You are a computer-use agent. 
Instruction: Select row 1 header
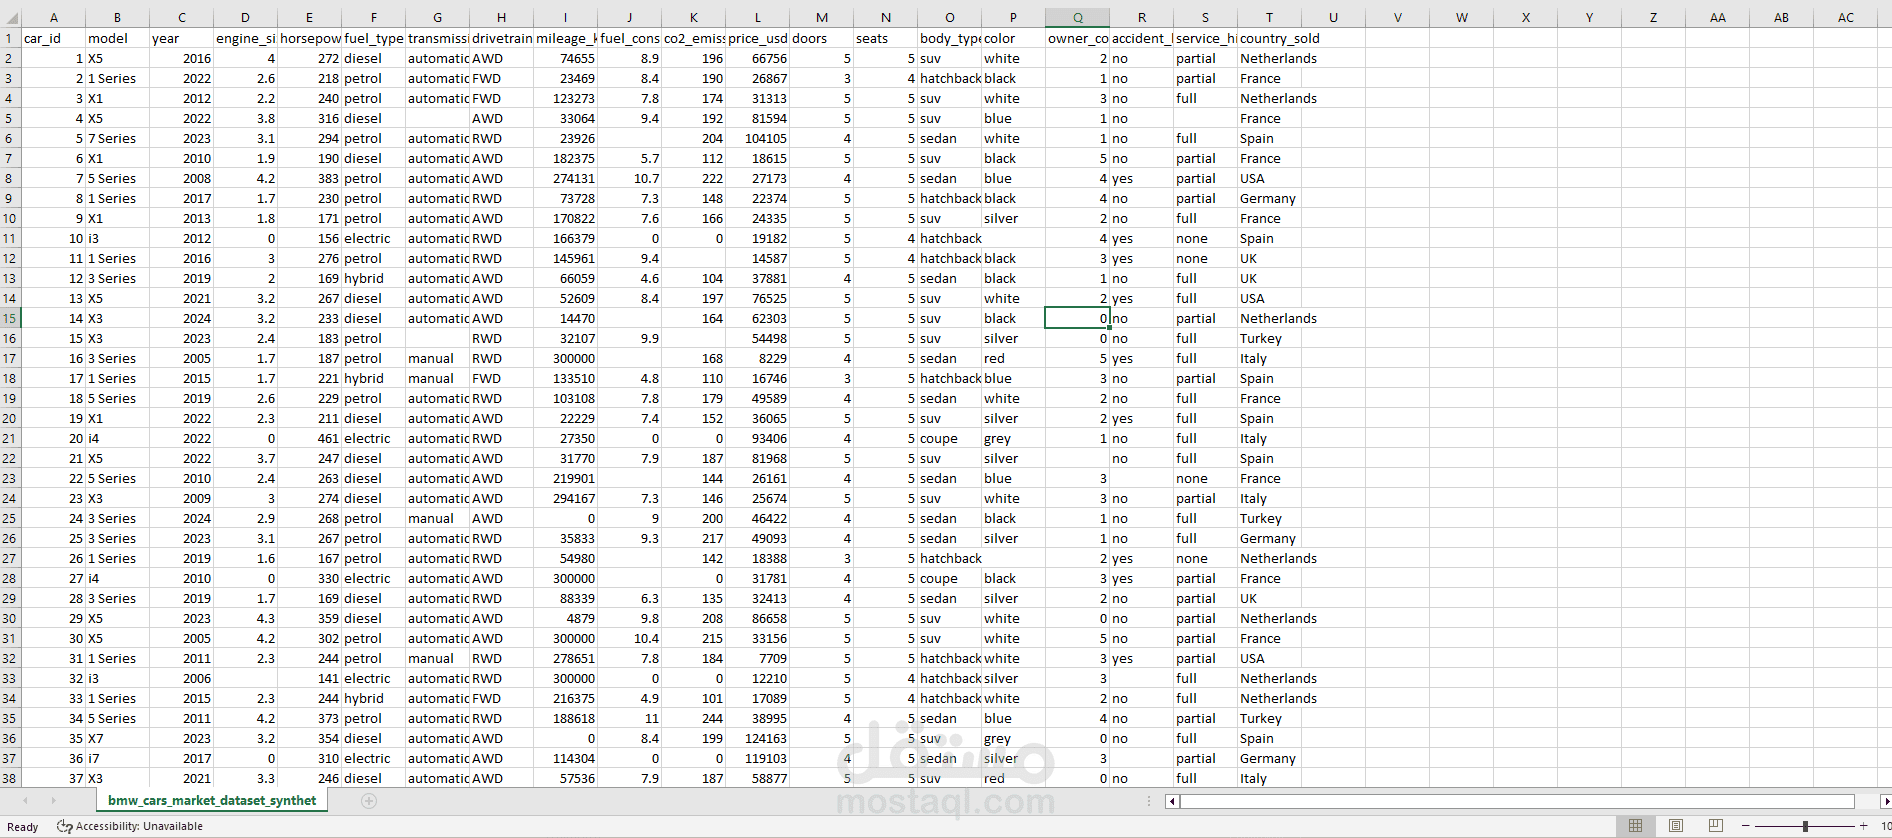click(x=10, y=38)
